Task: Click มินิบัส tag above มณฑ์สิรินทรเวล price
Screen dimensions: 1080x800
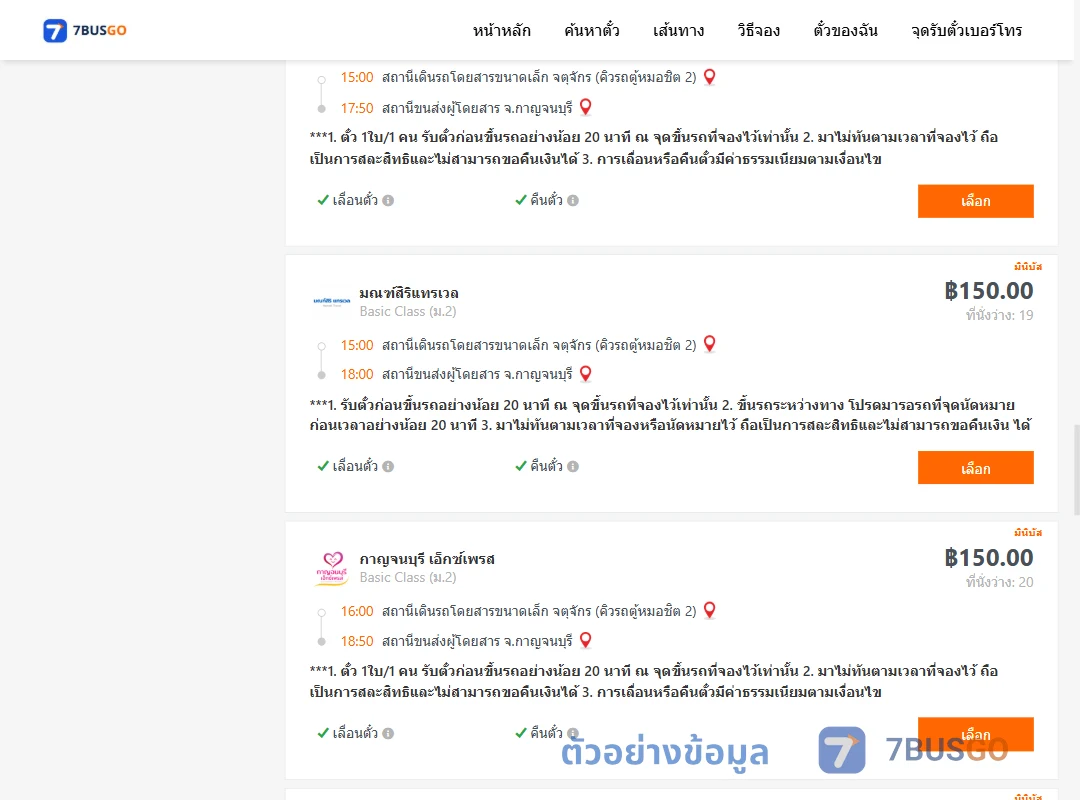Action: (1028, 266)
